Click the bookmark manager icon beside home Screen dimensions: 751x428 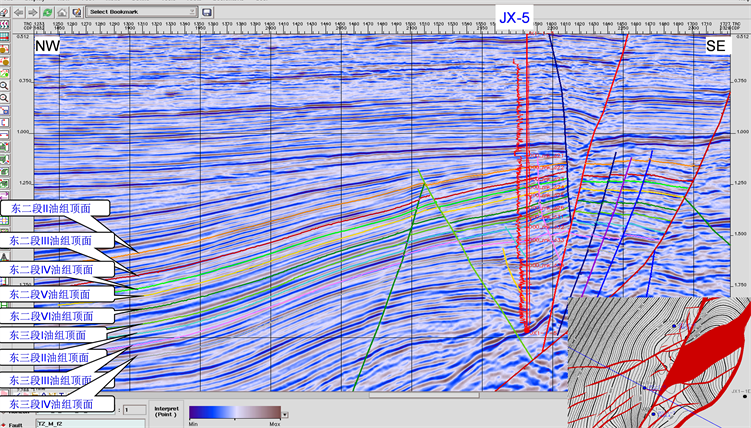tap(76, 12)
